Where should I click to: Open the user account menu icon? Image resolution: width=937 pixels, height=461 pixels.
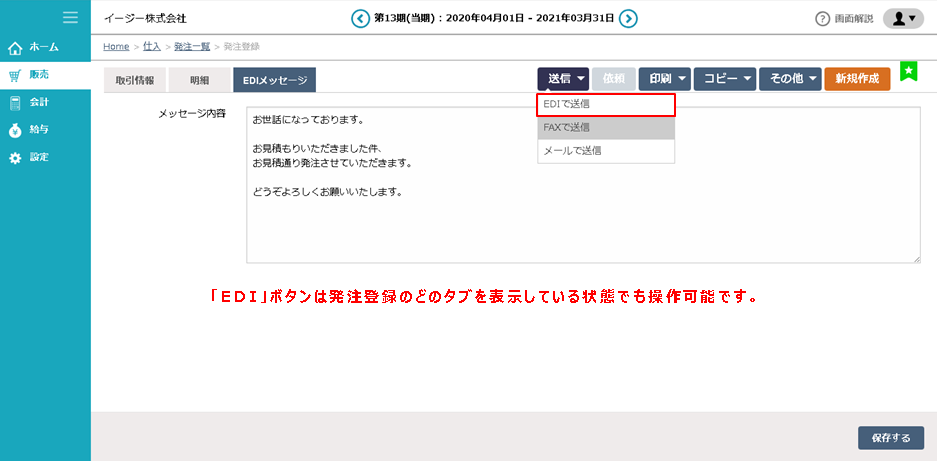(902, 18)
